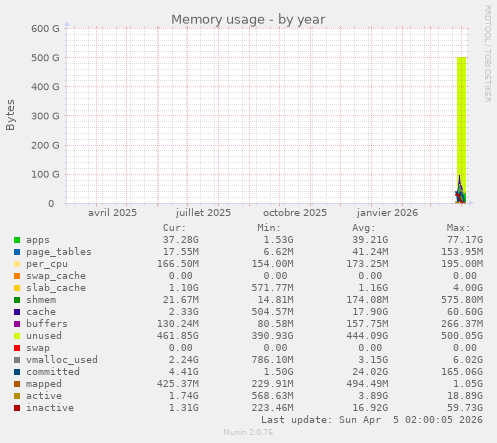Click the 'apps' legend label

click(38, 240)
